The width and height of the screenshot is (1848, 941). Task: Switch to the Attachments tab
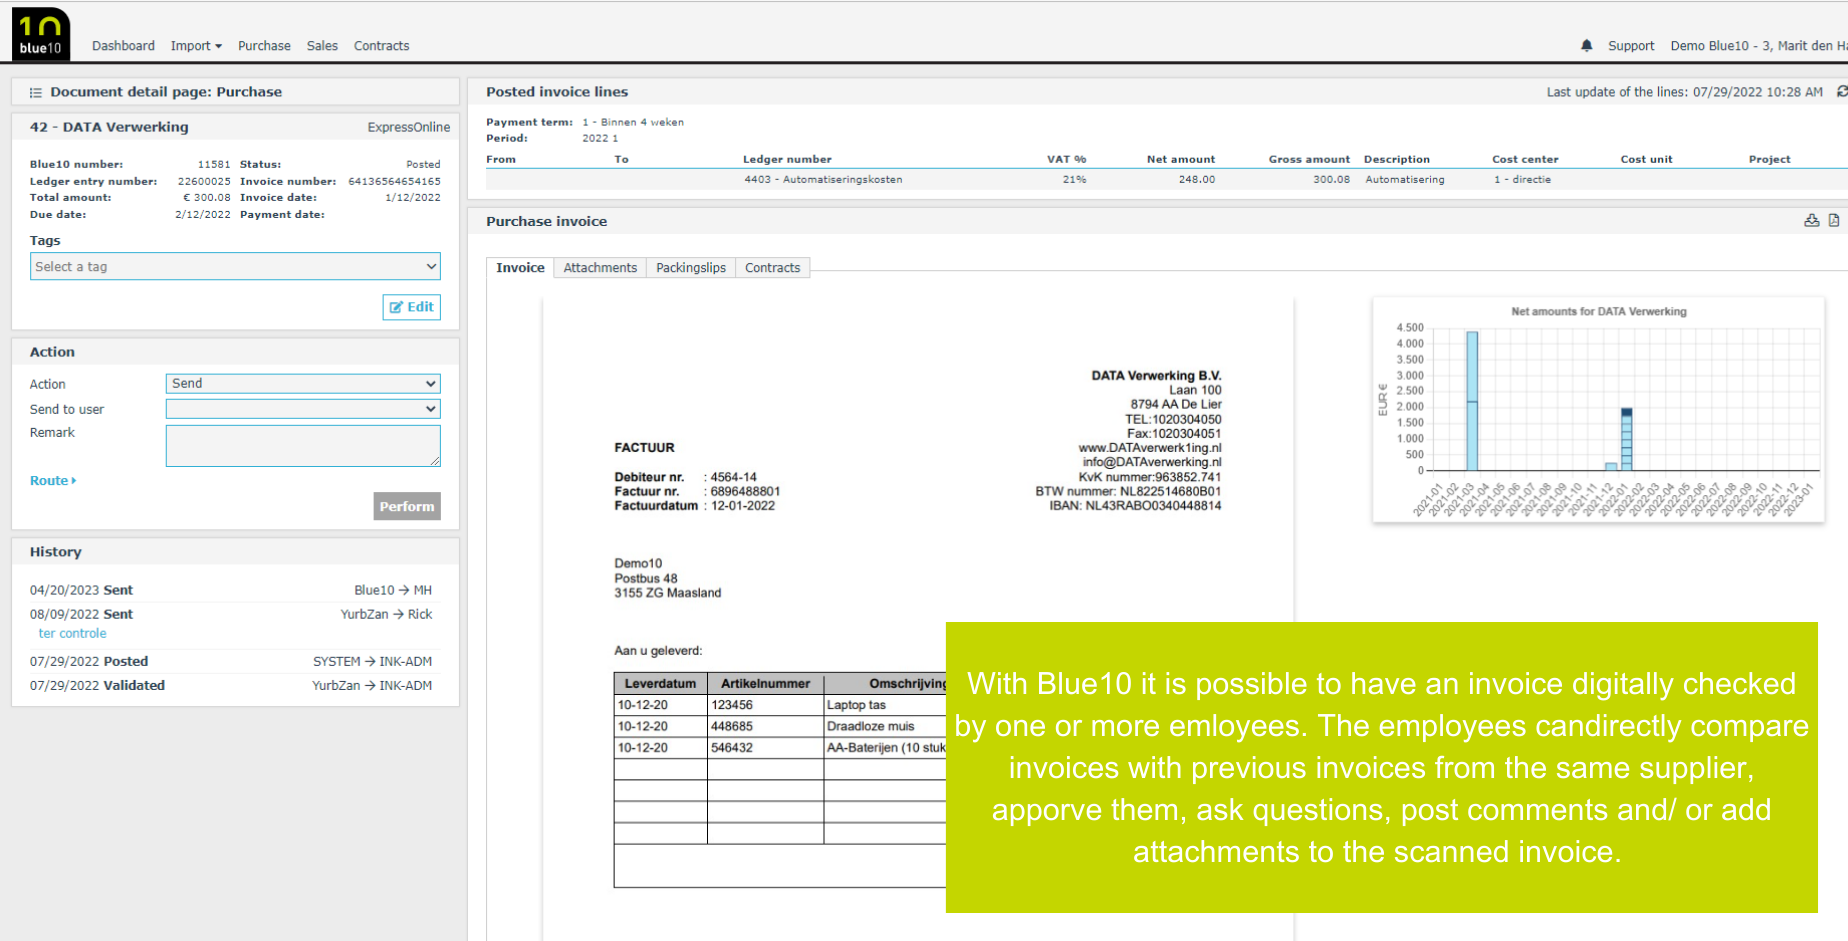point(600,268)
